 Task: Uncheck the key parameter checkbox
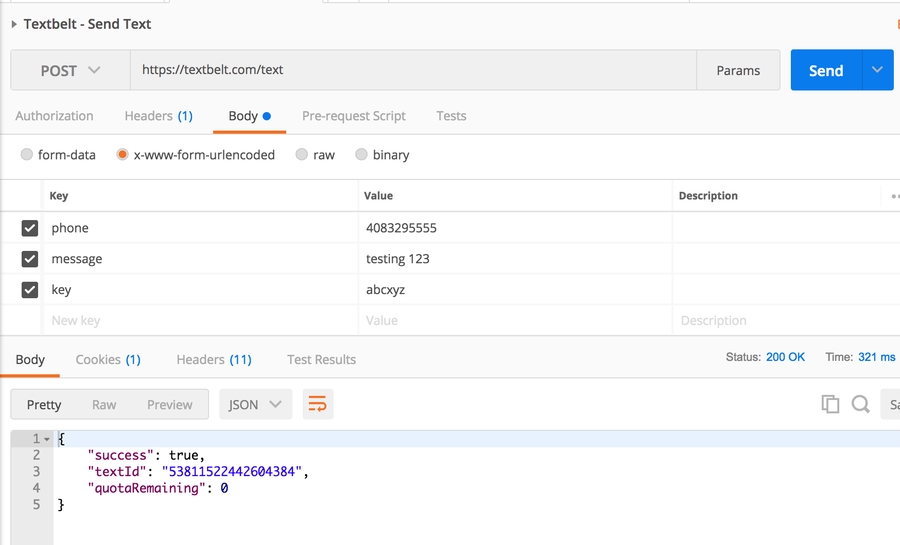click(x=30, y=290)
